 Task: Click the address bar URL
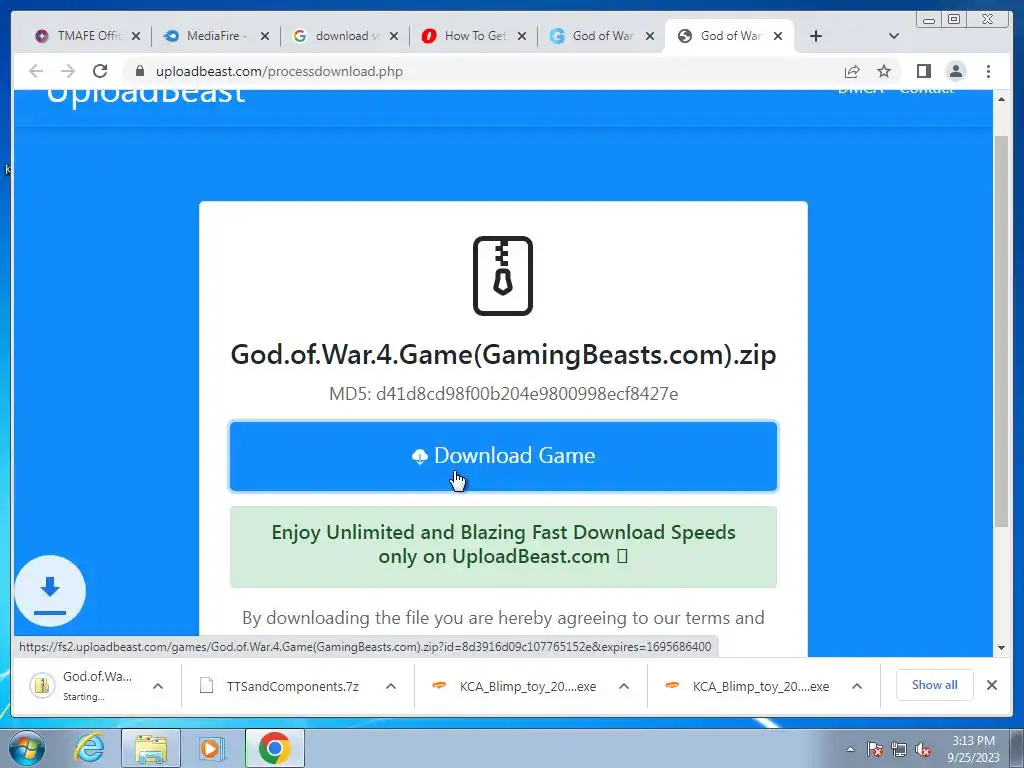[280, 71]
